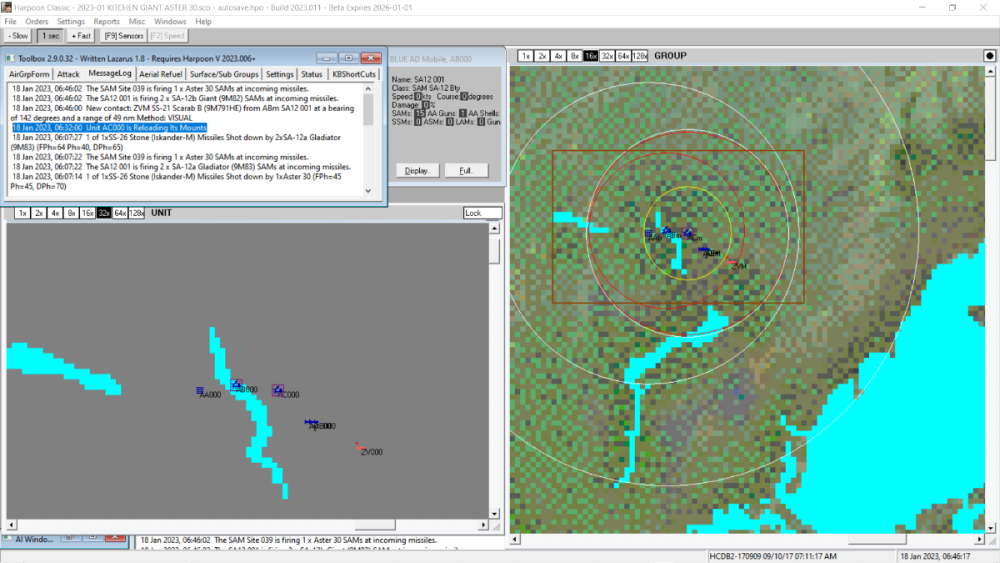Select the AB000 SAM unit icon on Unit map

pos(237,384)
